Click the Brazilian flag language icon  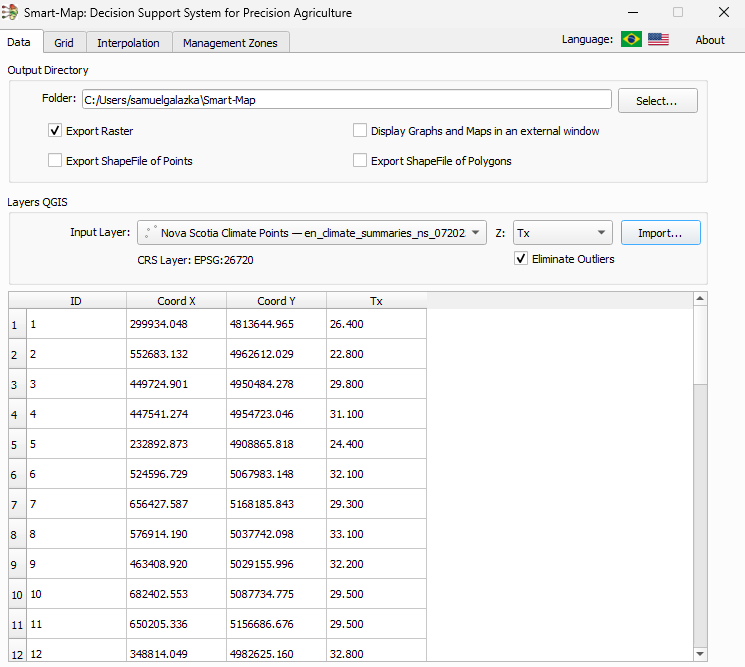click(x=631, y=39)
